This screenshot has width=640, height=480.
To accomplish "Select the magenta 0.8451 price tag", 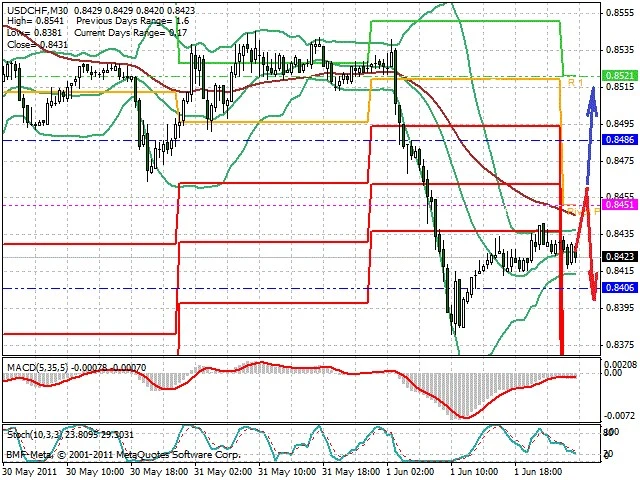I will coord(620,204).
